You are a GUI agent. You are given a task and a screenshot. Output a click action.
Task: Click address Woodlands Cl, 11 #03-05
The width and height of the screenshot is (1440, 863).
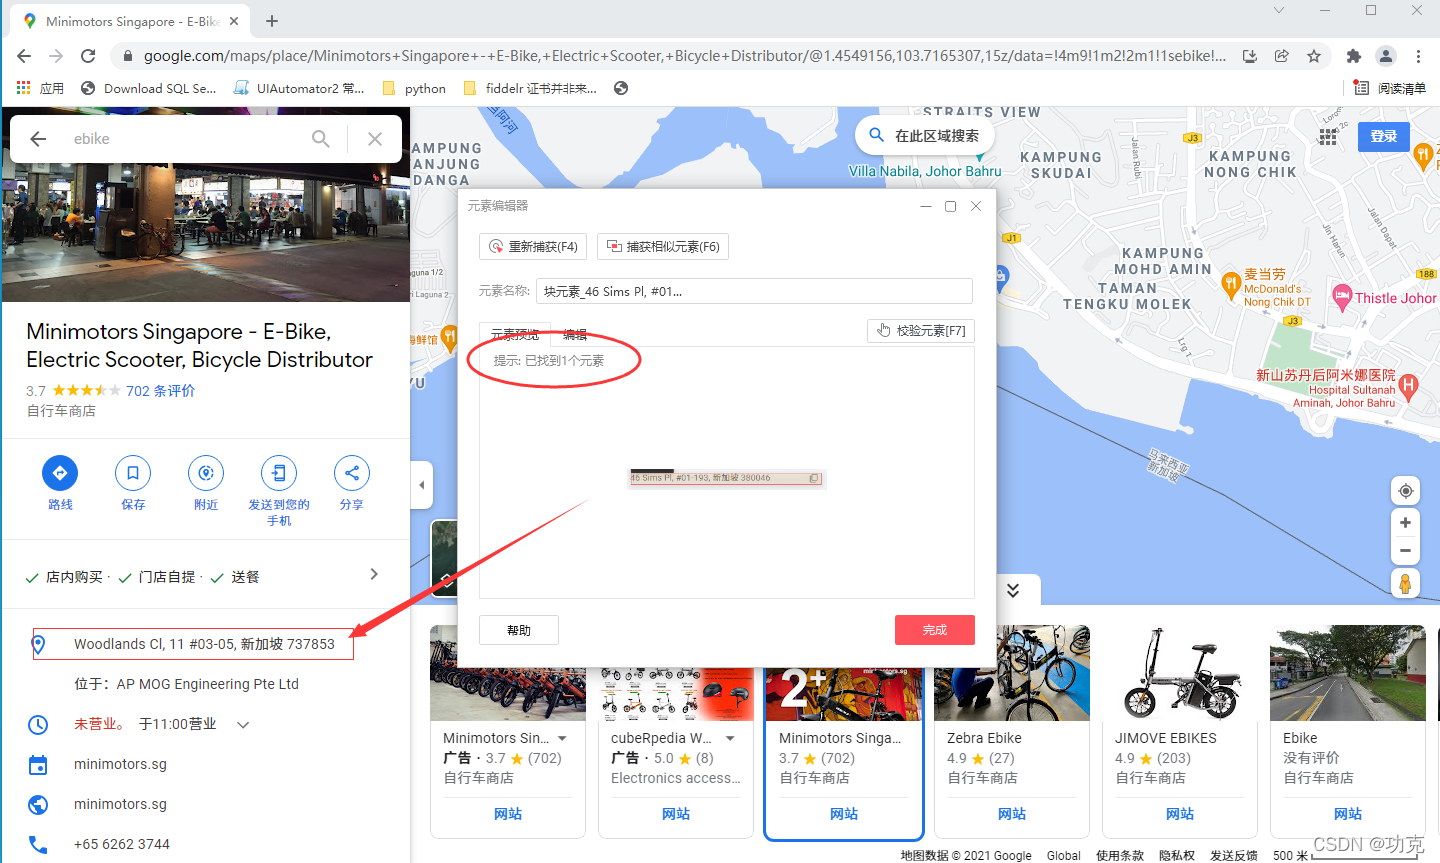(x=204, y=644)
